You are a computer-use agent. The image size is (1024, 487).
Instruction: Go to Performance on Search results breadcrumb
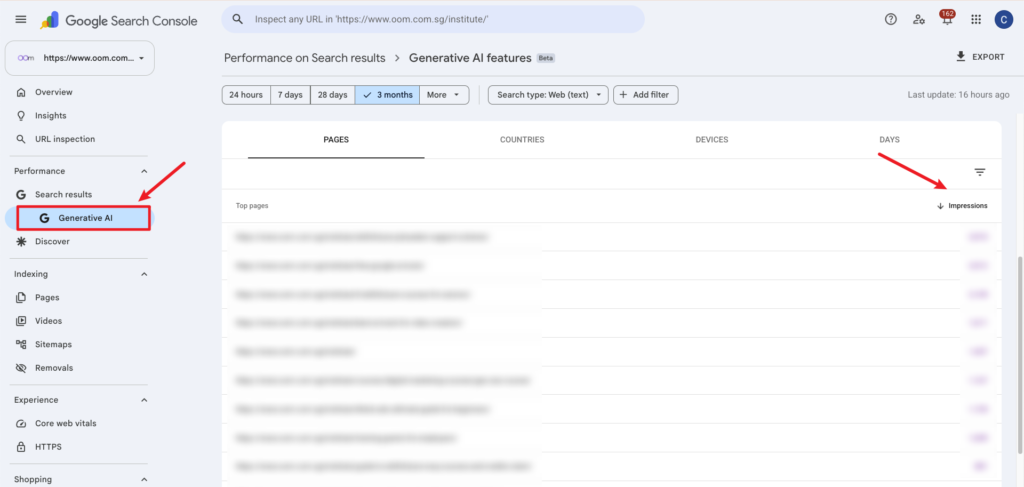pyautogui.click(x=305, y=57)
